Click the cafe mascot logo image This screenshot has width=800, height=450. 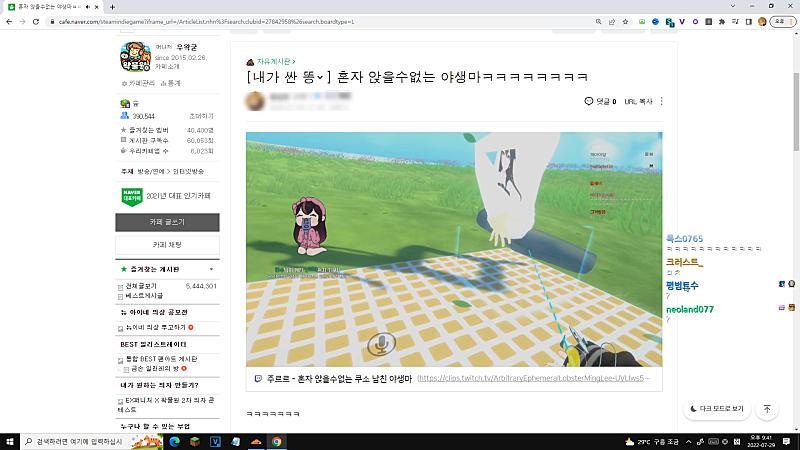pos(135,57)
